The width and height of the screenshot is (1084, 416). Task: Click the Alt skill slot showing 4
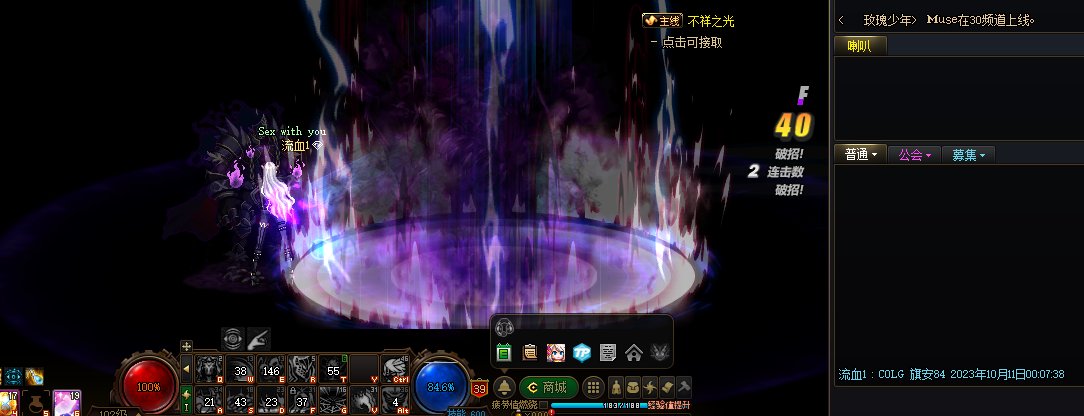[x=395, y=399]
